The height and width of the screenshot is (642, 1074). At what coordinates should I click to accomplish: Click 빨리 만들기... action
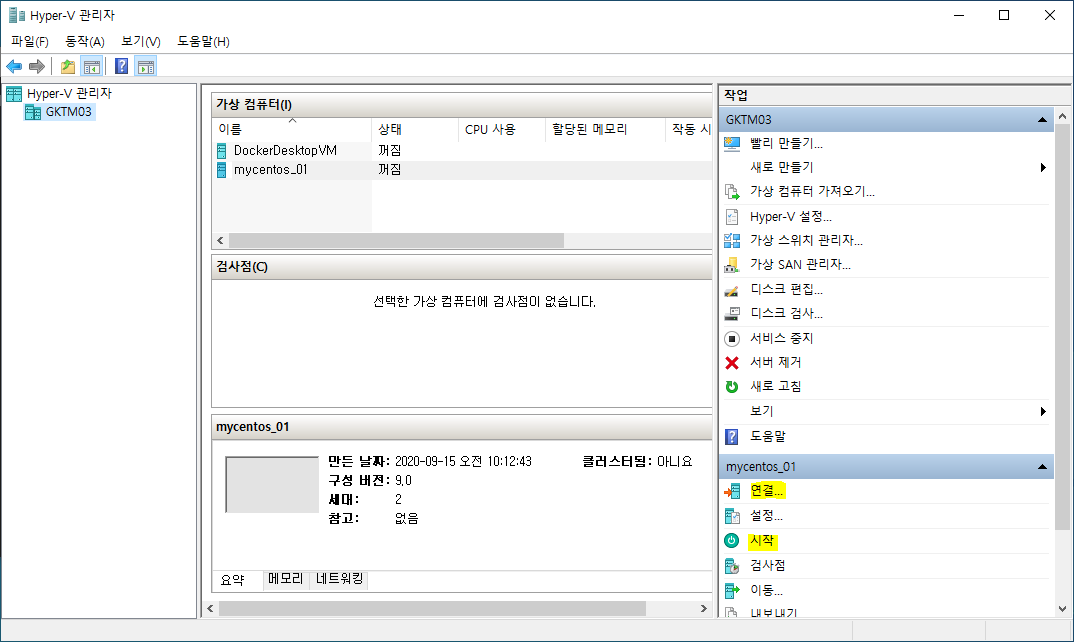786,144
